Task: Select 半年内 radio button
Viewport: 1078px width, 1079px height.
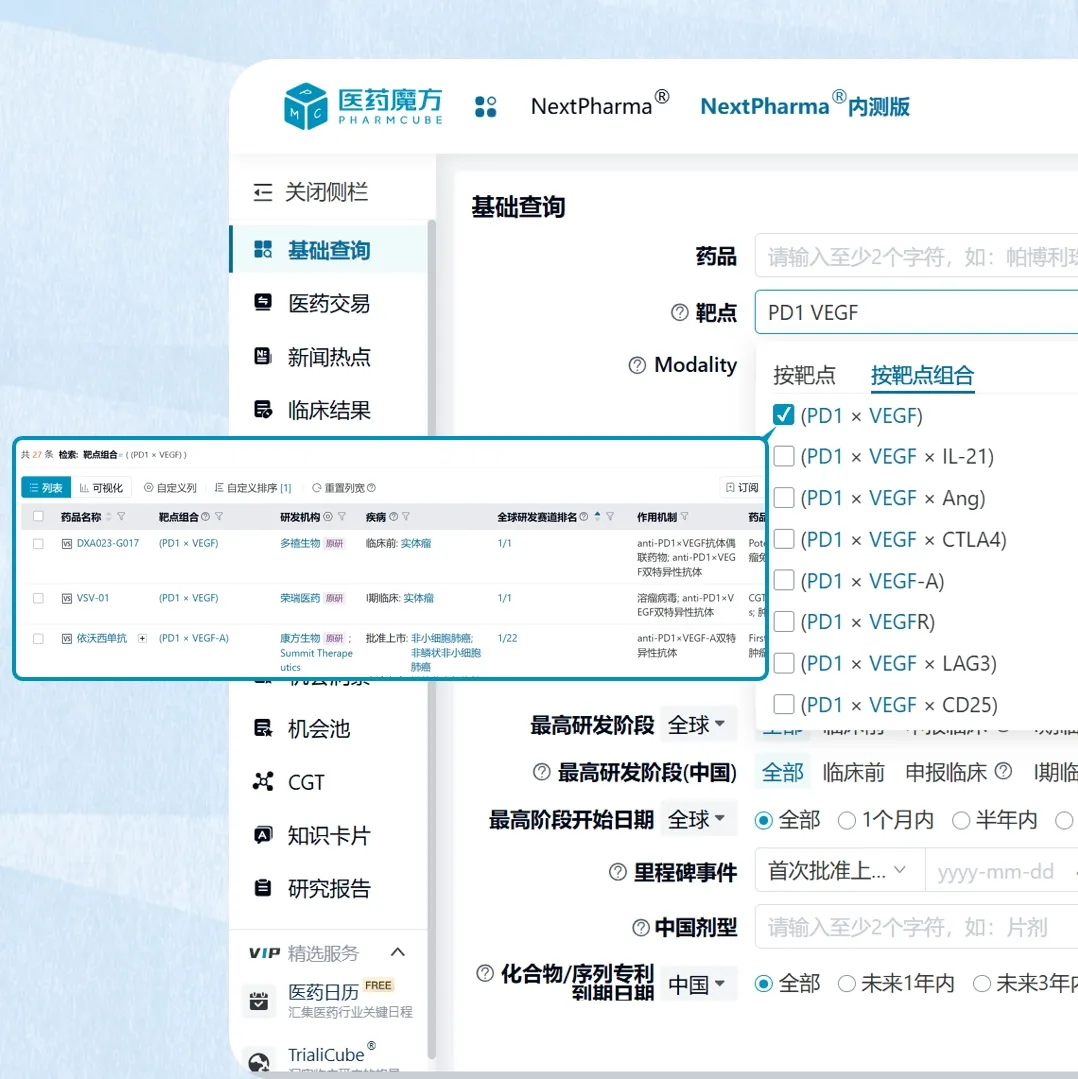Action: (960, 820)
